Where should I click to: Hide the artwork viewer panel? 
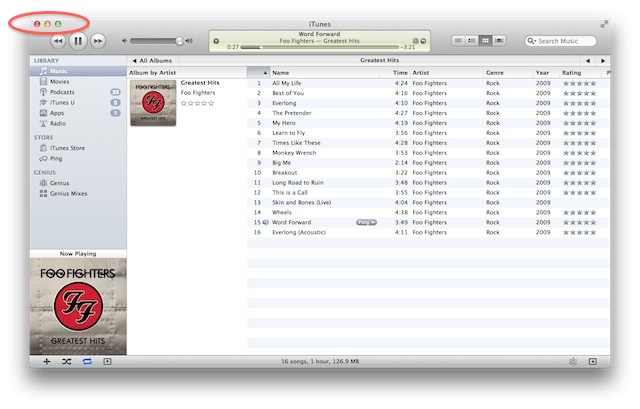click(x=107, y=362)
